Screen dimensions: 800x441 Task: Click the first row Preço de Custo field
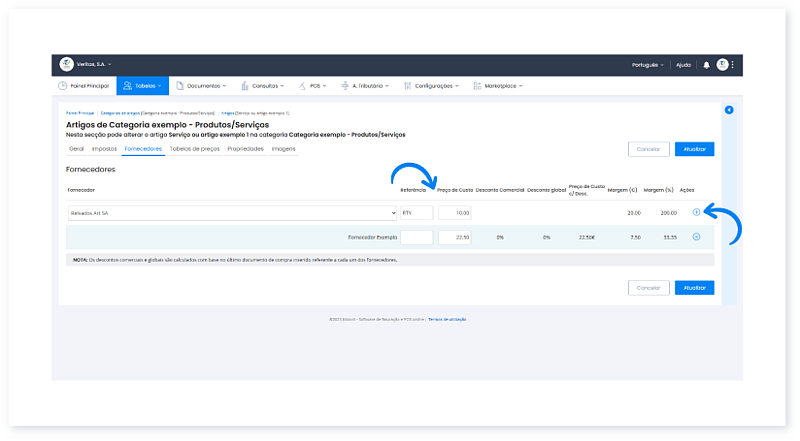(x=454, y=213)
